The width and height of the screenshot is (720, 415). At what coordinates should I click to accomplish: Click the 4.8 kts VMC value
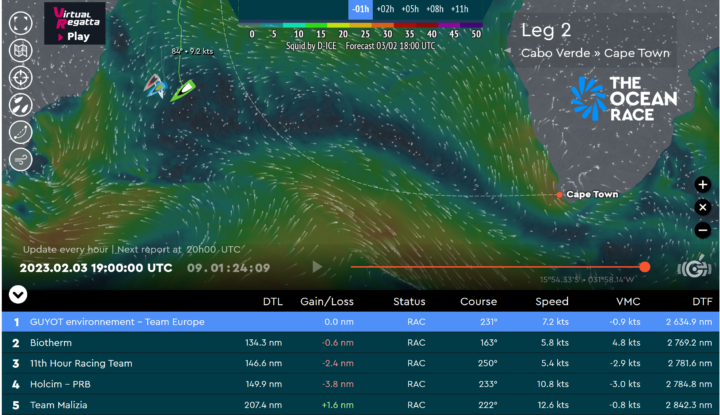pyautogui.click(x=628, y=342)
